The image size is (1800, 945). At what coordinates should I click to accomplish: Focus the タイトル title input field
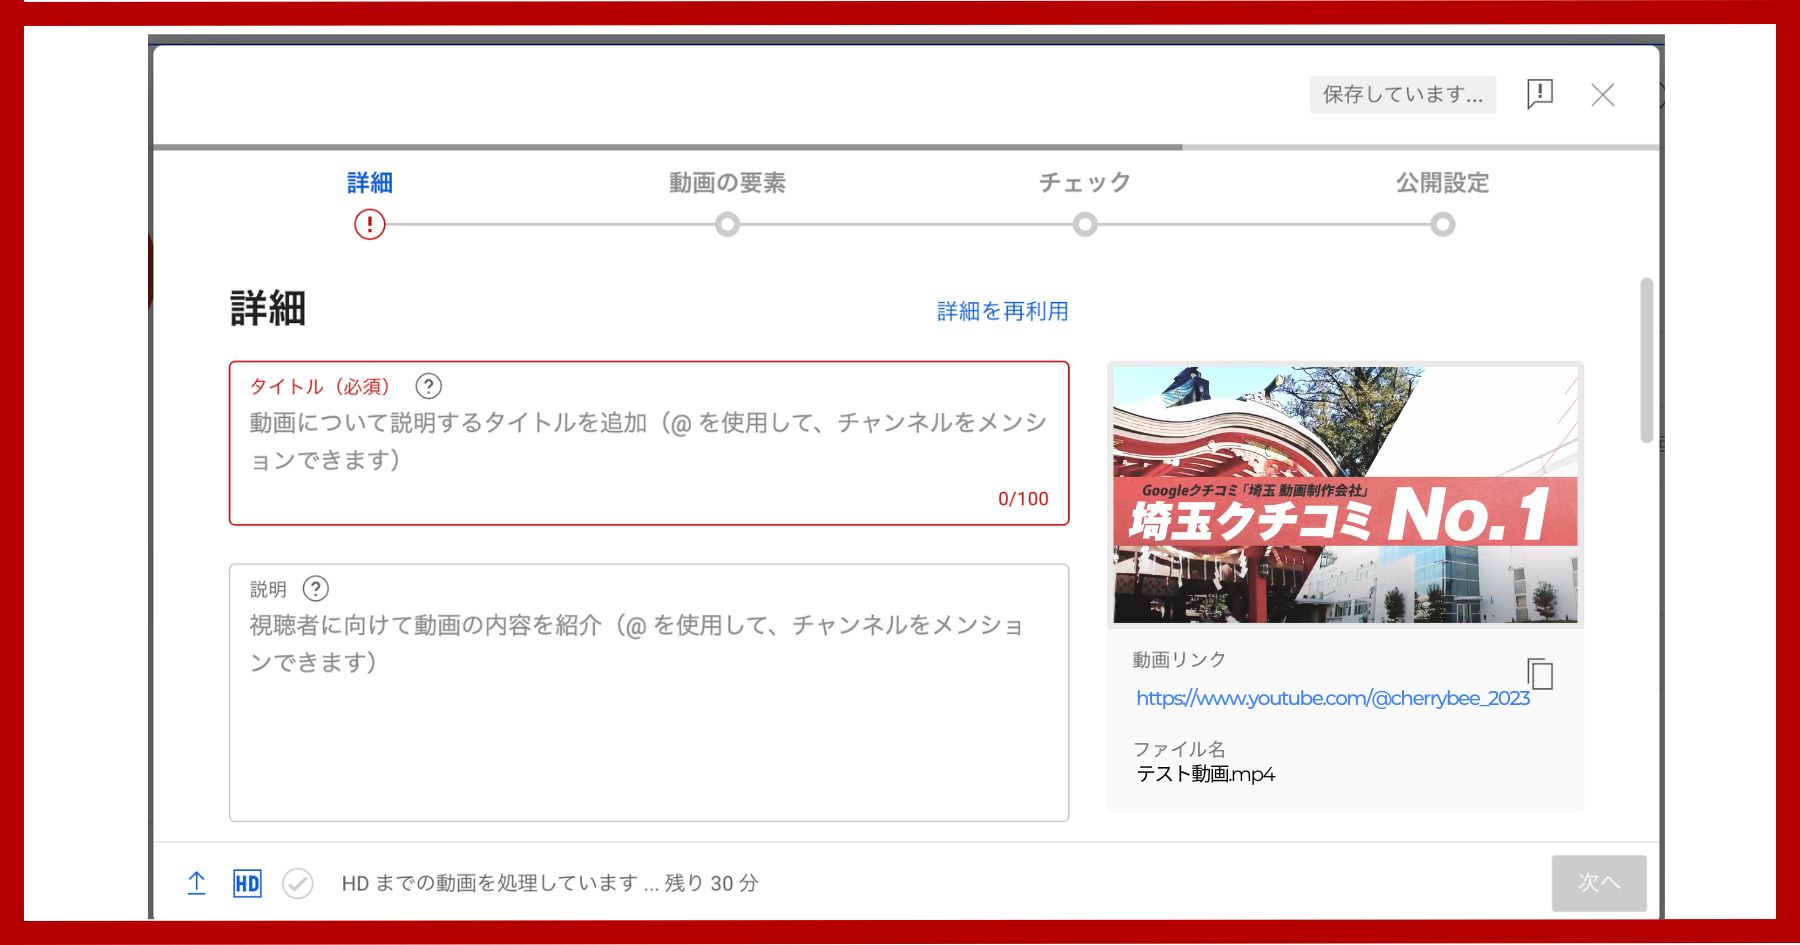click(x=648, y=441)
